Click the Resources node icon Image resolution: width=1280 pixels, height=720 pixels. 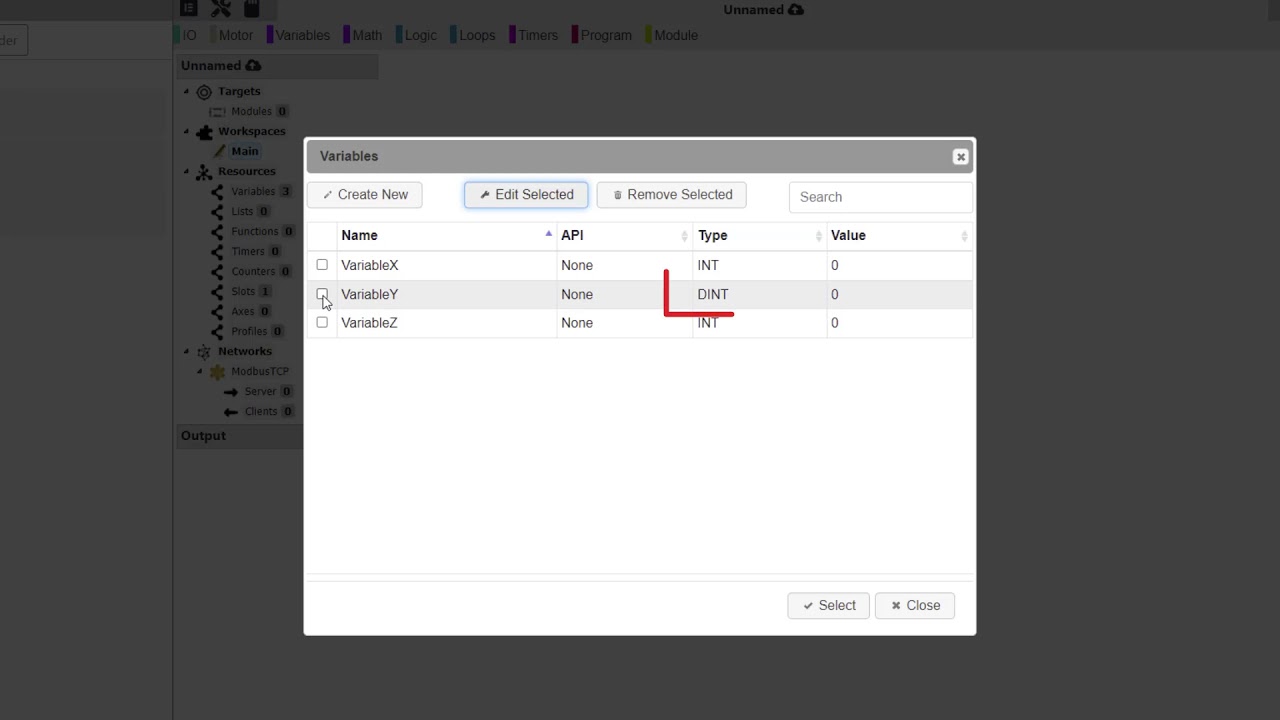click(204, 172)
